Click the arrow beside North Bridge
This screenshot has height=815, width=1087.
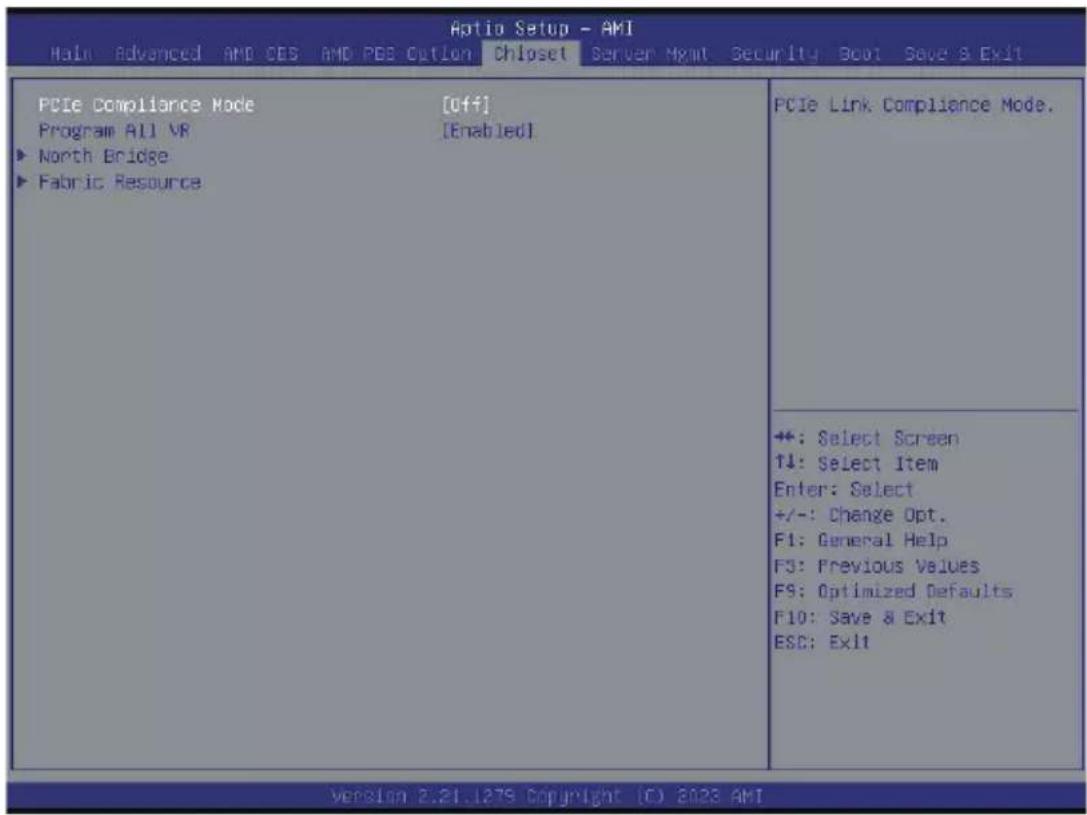(22, 156)
